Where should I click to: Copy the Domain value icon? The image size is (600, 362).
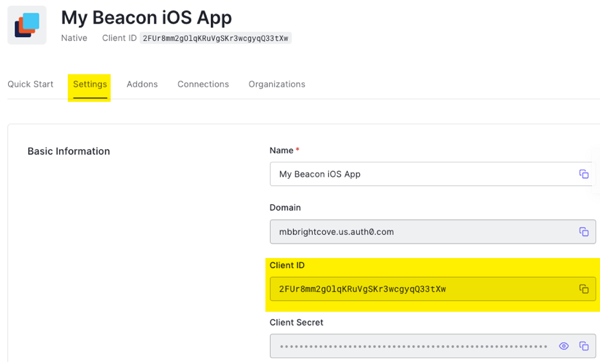[584, 232]
